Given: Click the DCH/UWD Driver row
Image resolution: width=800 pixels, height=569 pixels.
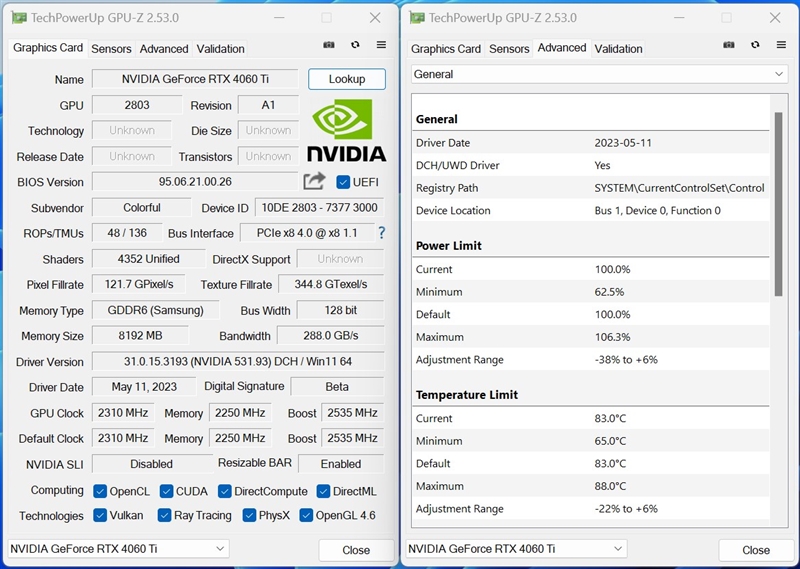Looking at the screenshot, I should click(591, 165).
